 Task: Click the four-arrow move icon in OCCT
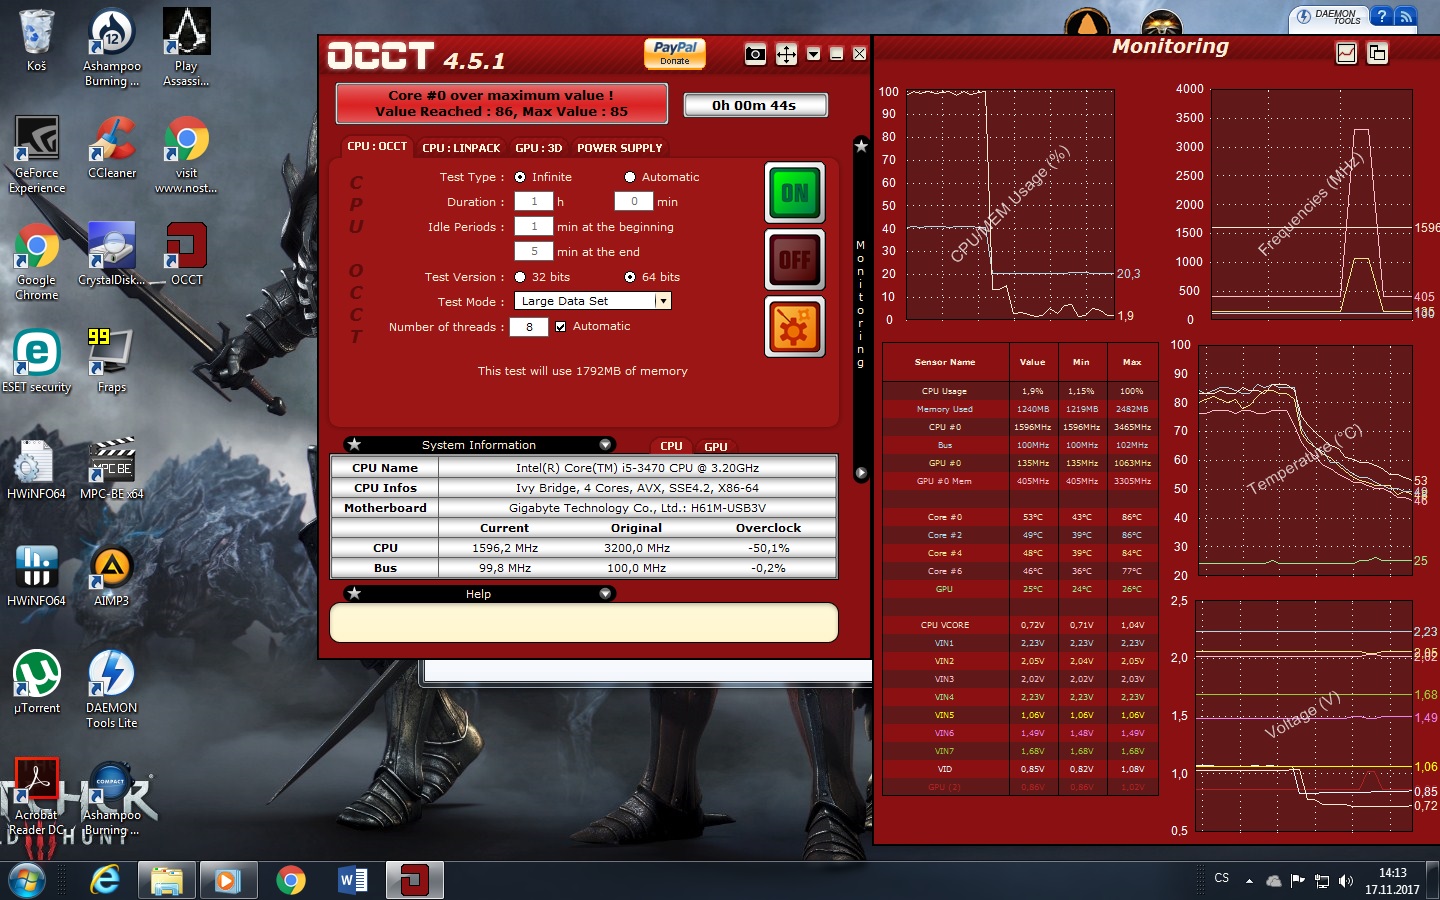787,54
